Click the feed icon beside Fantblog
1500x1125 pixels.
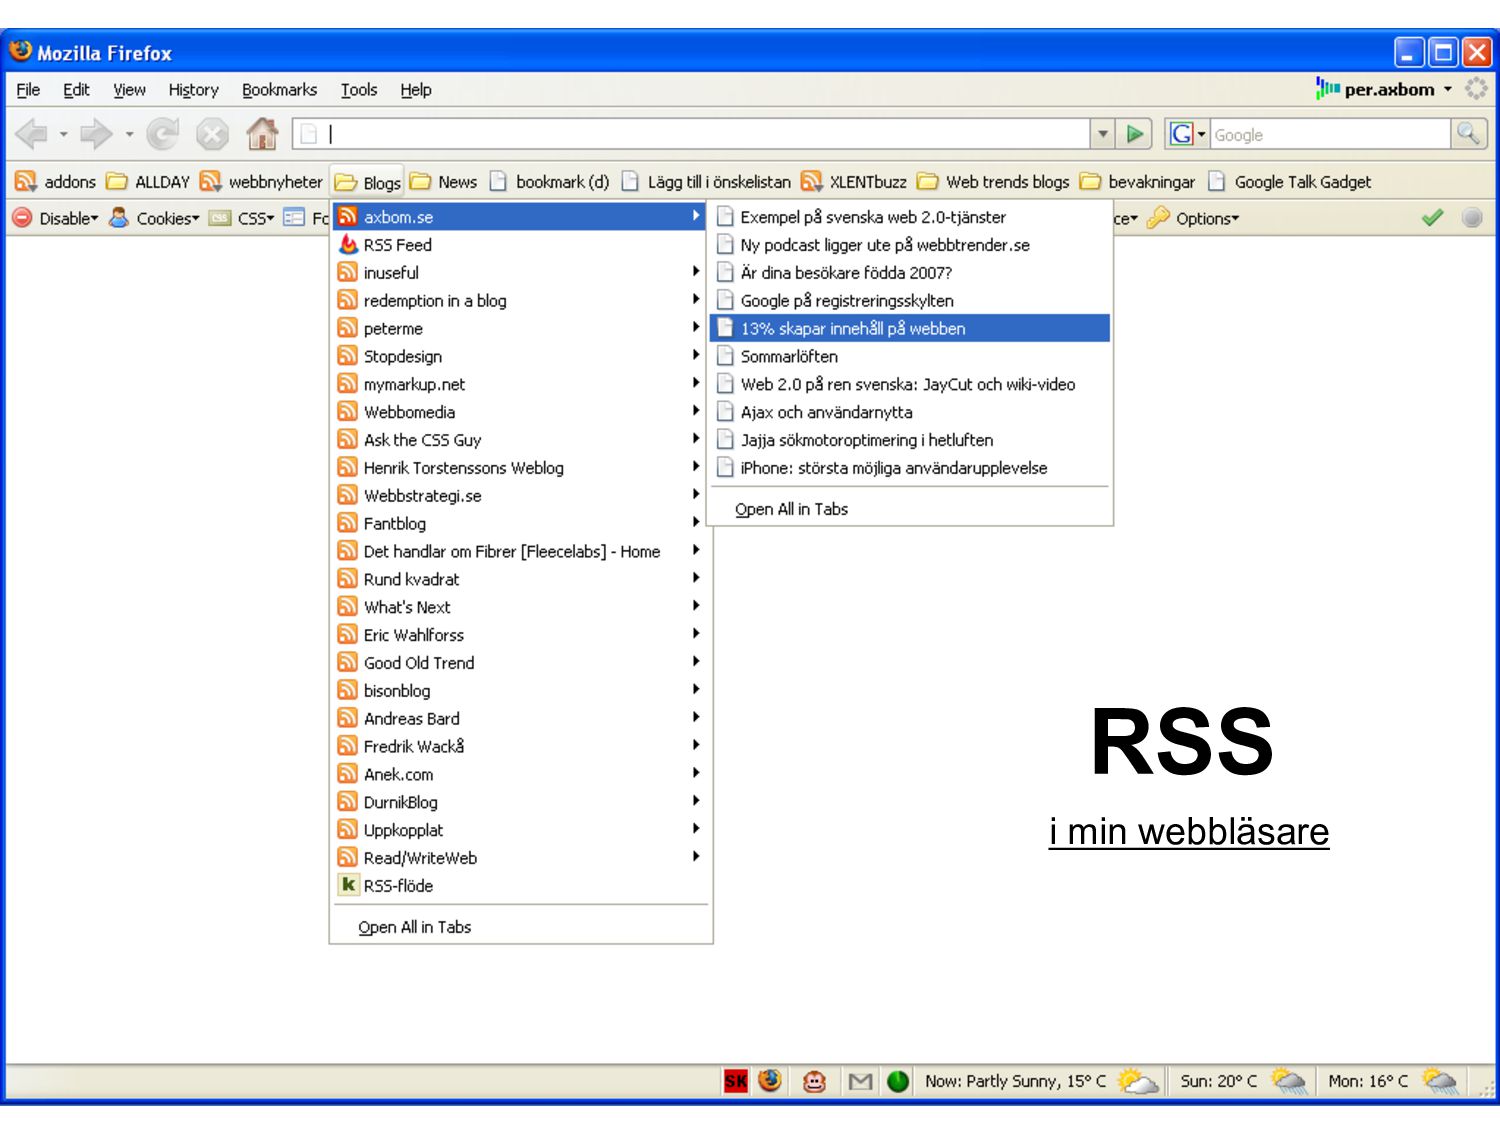(348, 523)
